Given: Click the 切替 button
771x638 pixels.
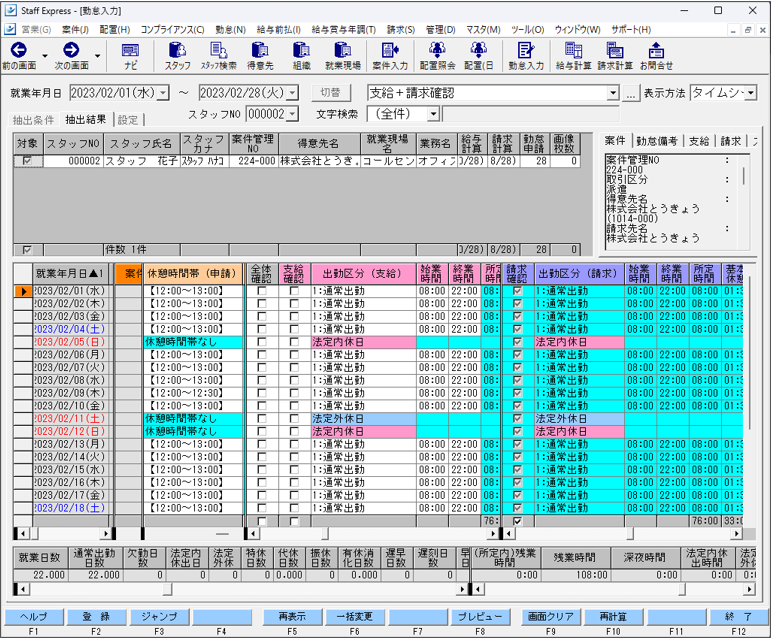Looking at the screenshot, I should tap(330, 93).
